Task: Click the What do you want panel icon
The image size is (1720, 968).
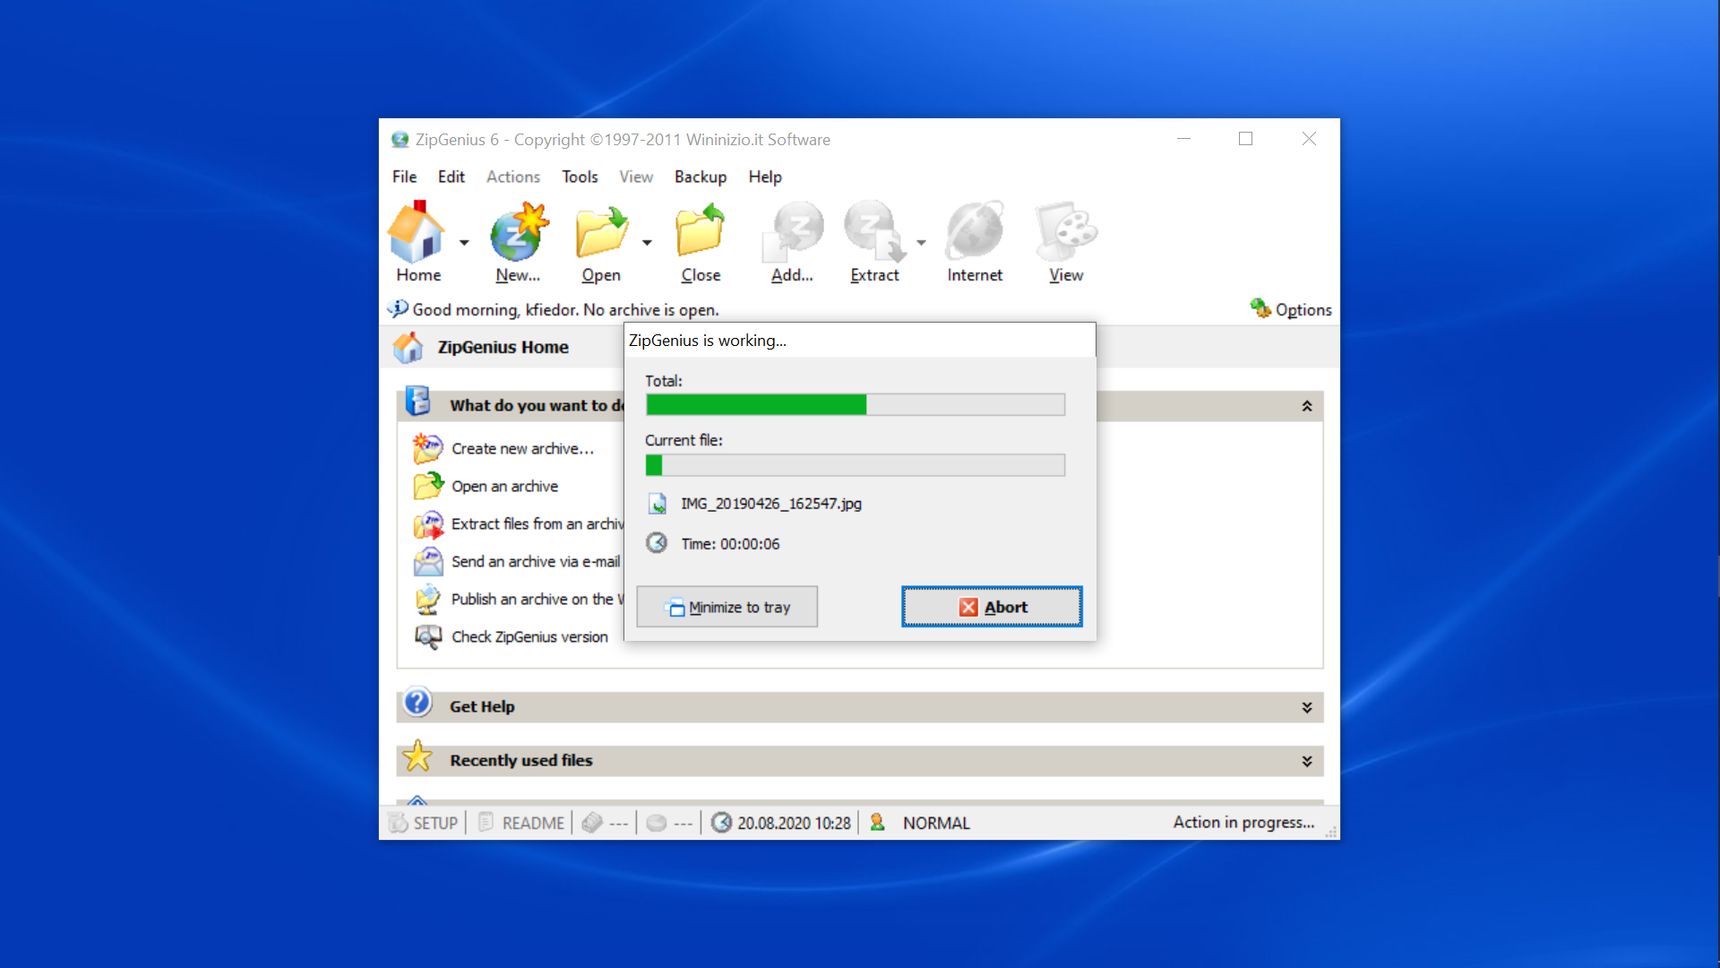Action: [418, 402]
